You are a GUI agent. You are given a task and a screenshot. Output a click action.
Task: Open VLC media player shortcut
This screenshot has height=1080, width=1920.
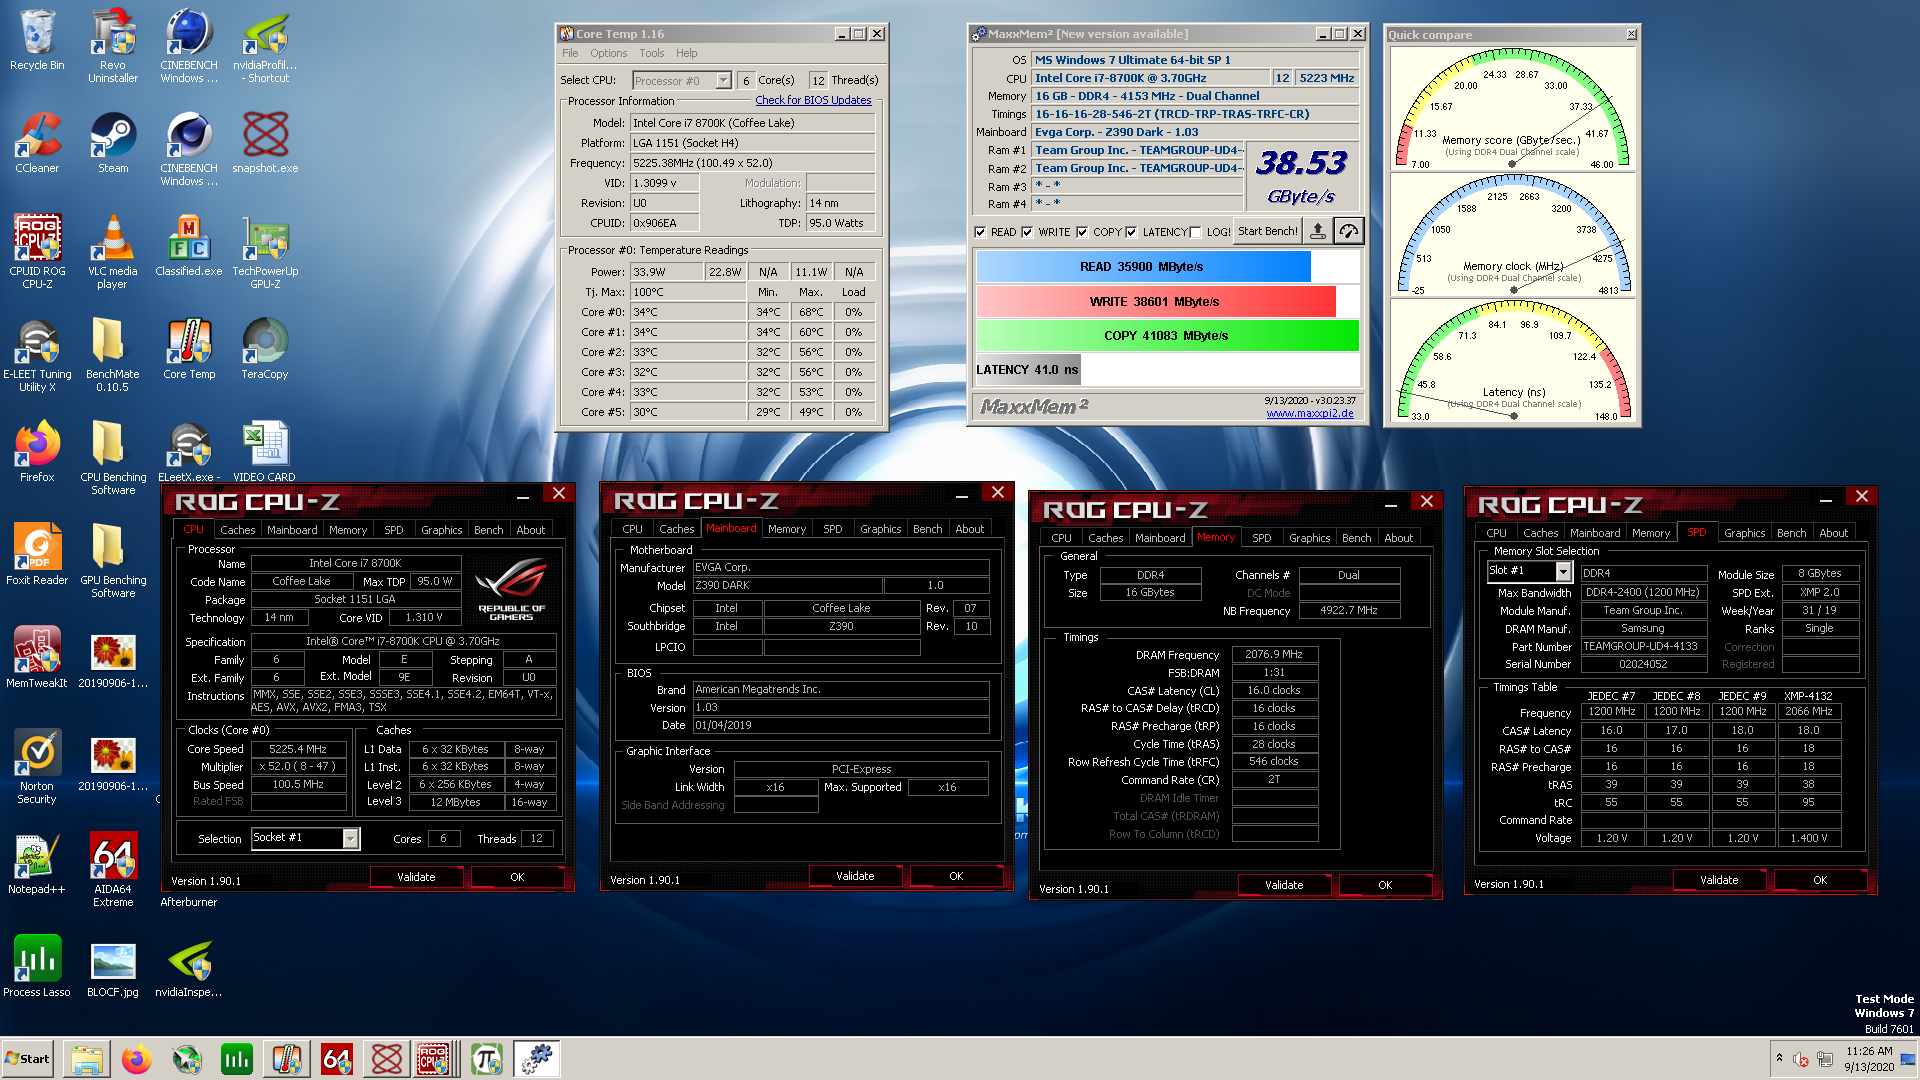113,251
